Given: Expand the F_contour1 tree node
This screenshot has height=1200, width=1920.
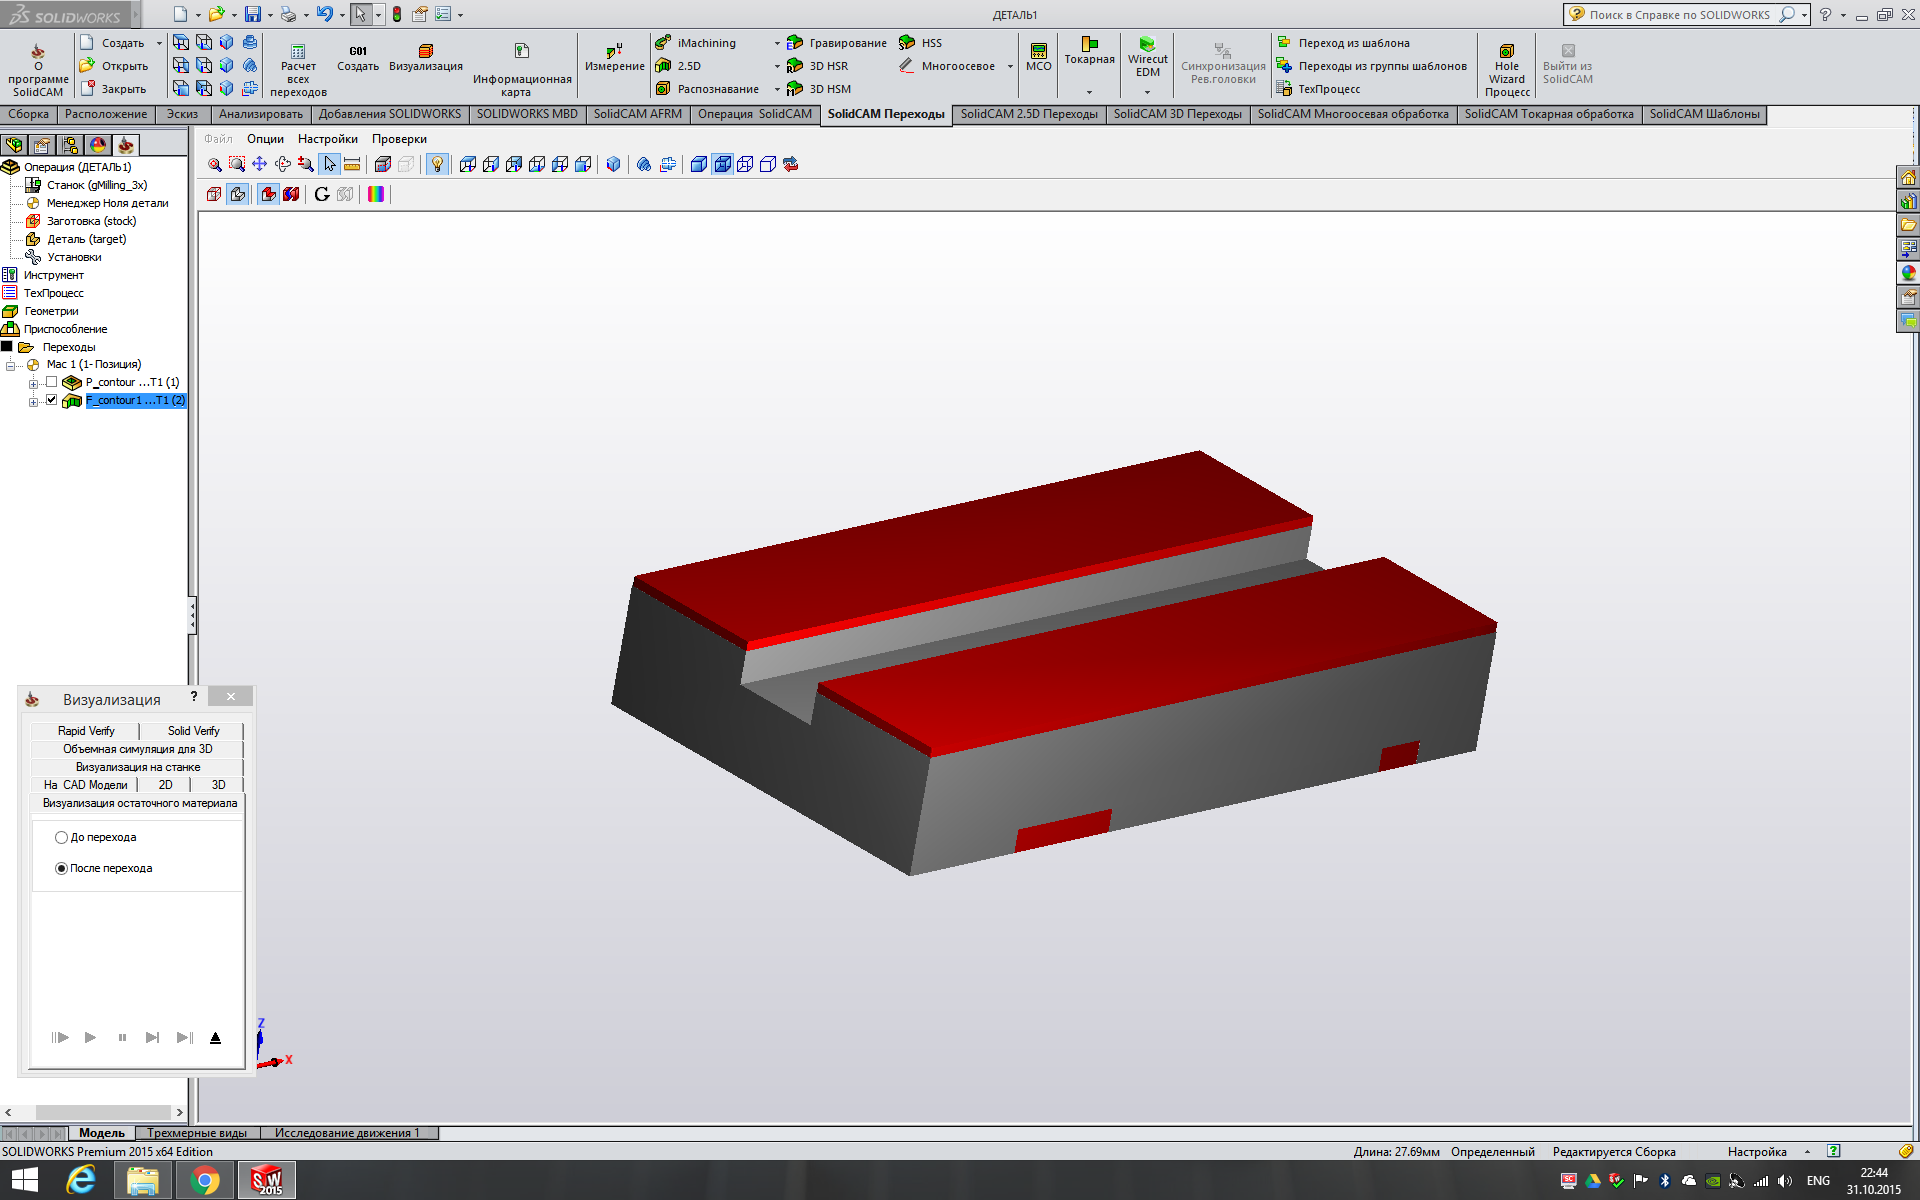Looking at the screenshot, I should point(33,401).
